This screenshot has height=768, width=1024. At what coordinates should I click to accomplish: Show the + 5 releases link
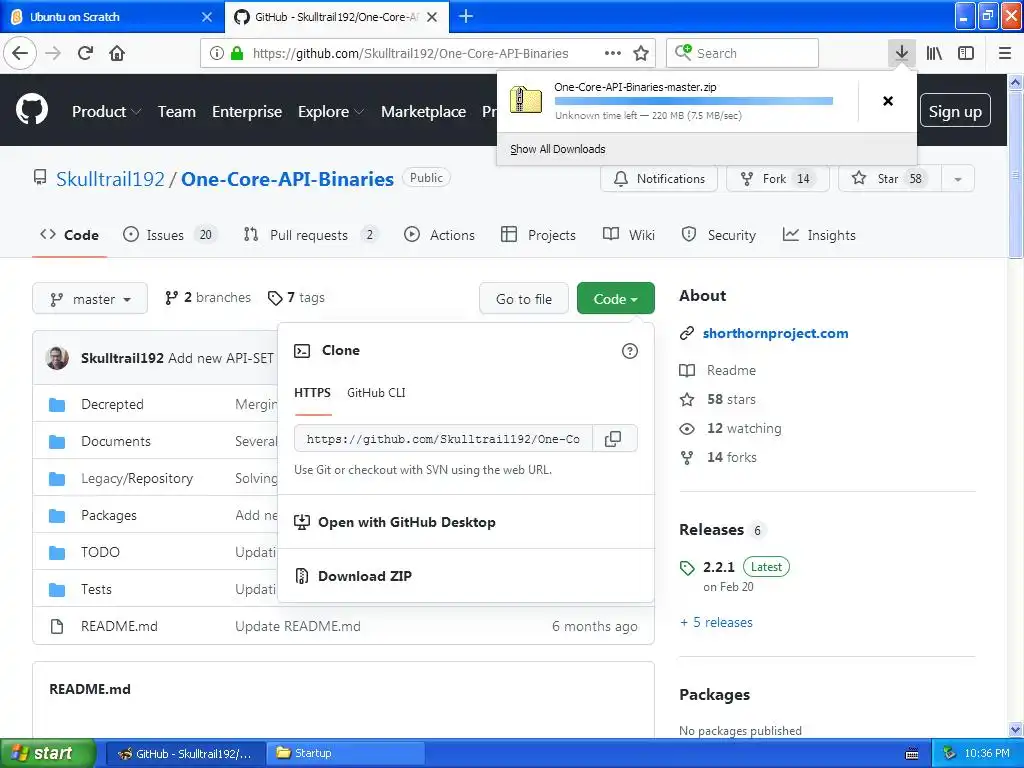(716, 622)
